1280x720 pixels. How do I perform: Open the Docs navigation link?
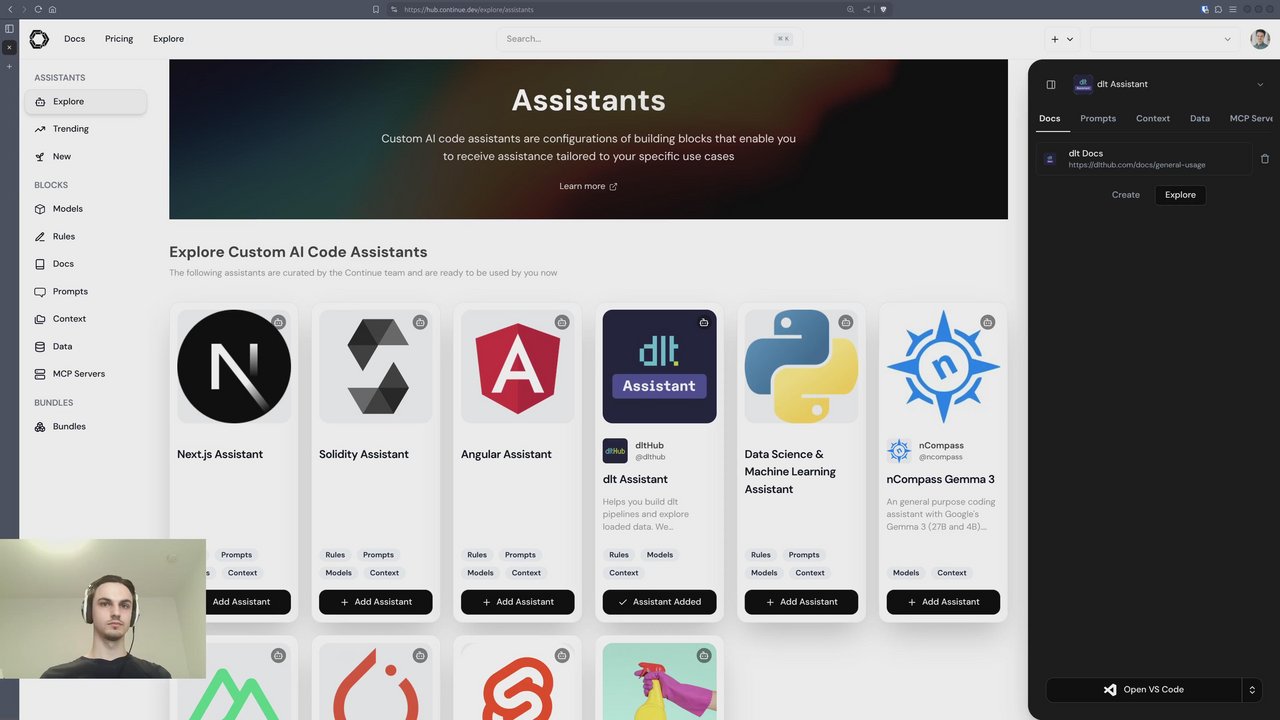coord(75,39)
